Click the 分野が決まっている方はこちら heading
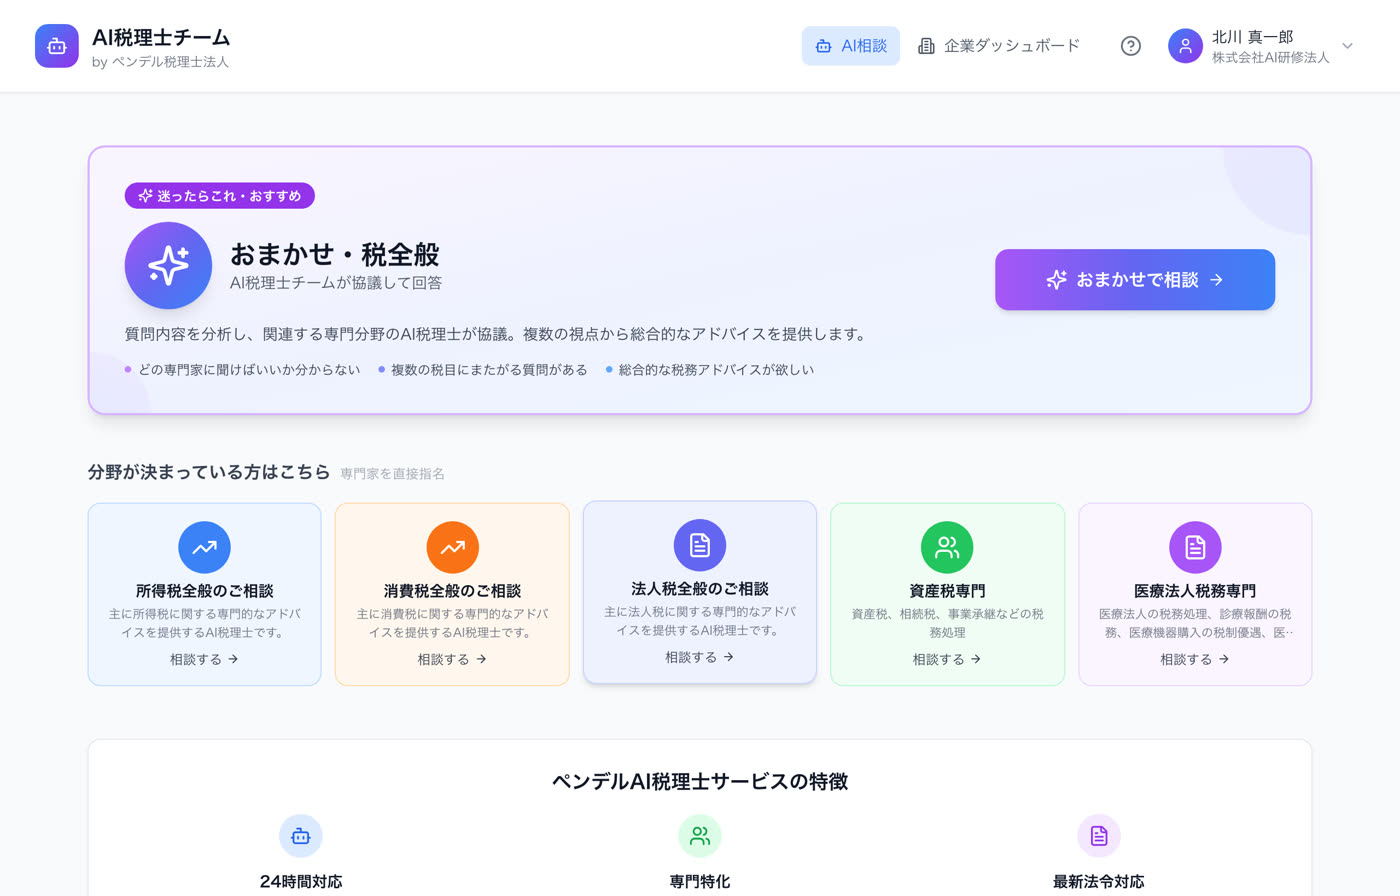 (209, 472)
